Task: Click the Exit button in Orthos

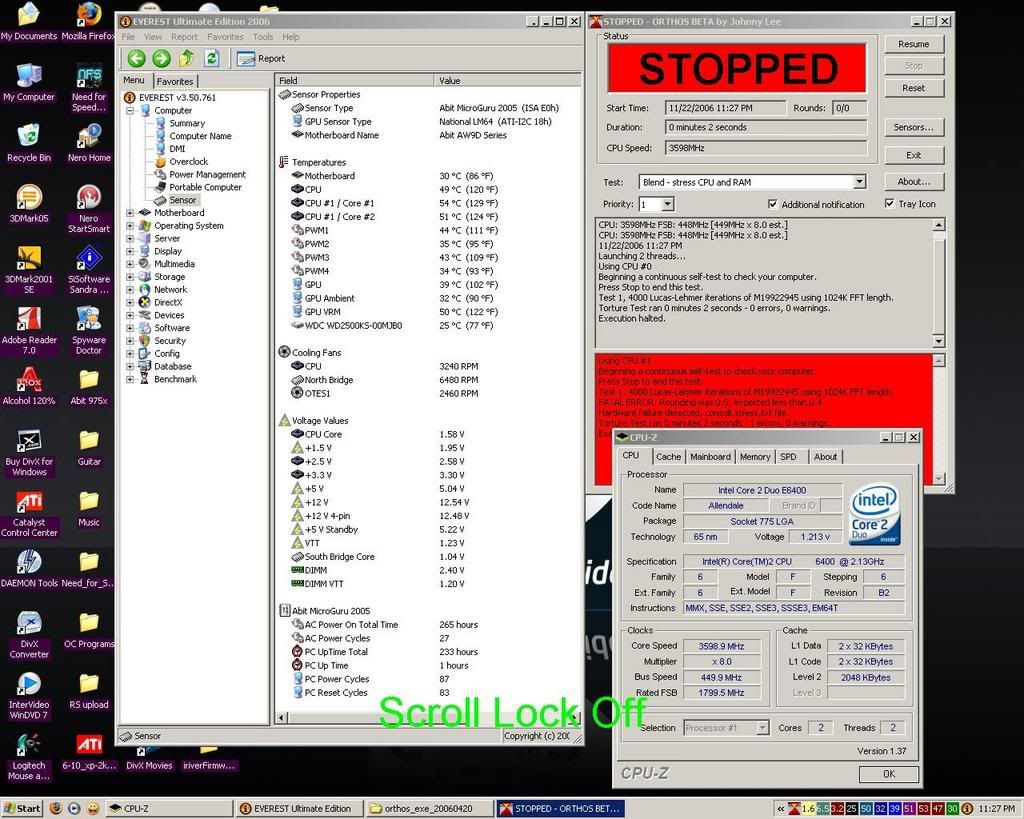Action: click(x=914, y=155)
